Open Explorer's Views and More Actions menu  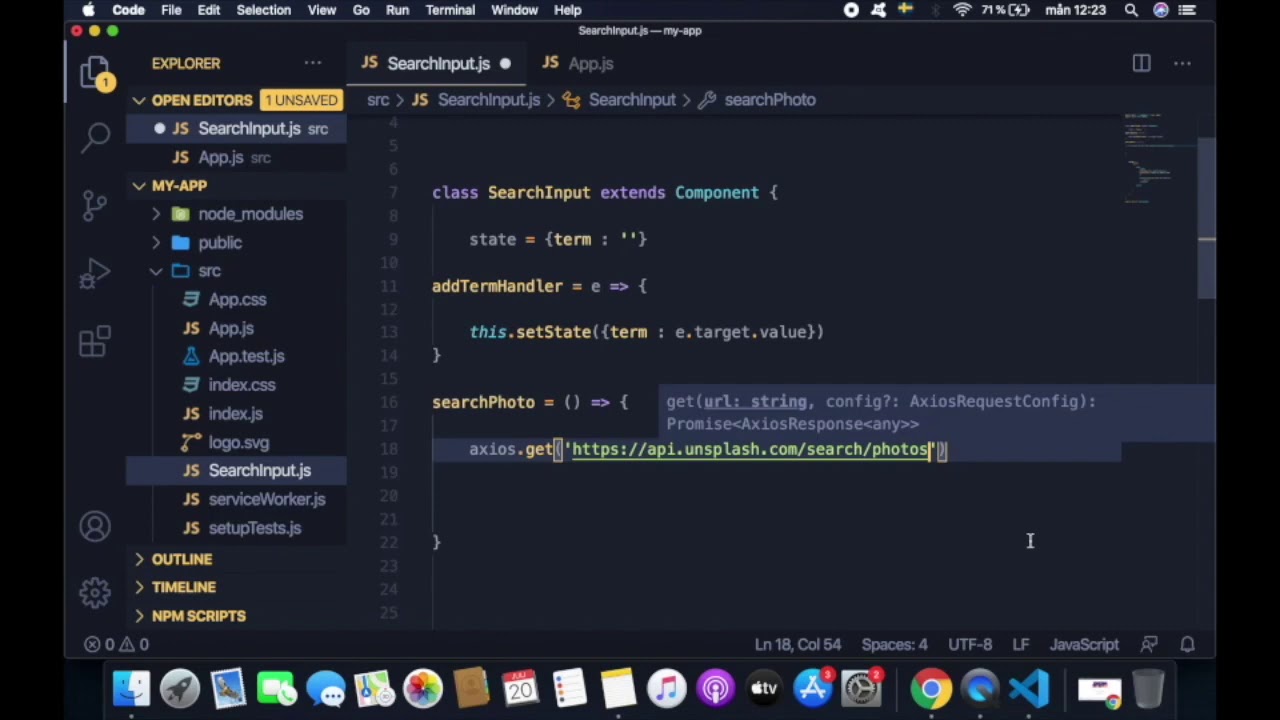pos(313,63)
